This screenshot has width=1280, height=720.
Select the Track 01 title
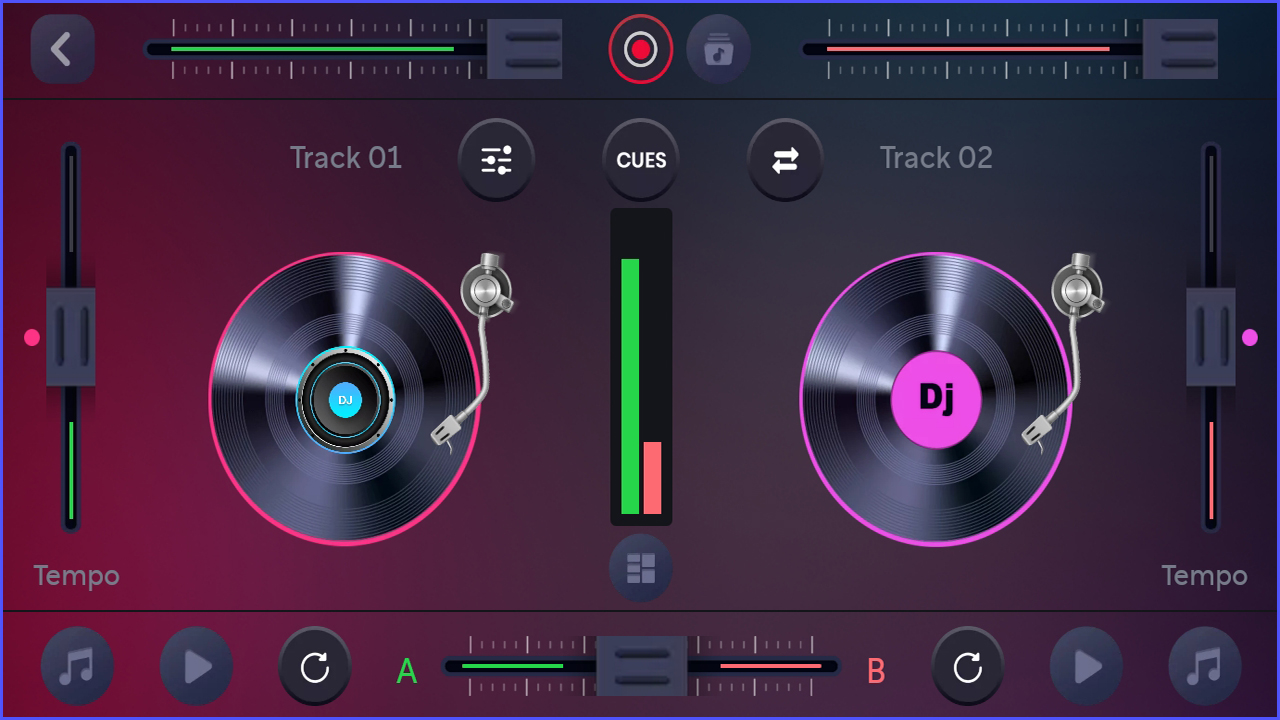345,158
